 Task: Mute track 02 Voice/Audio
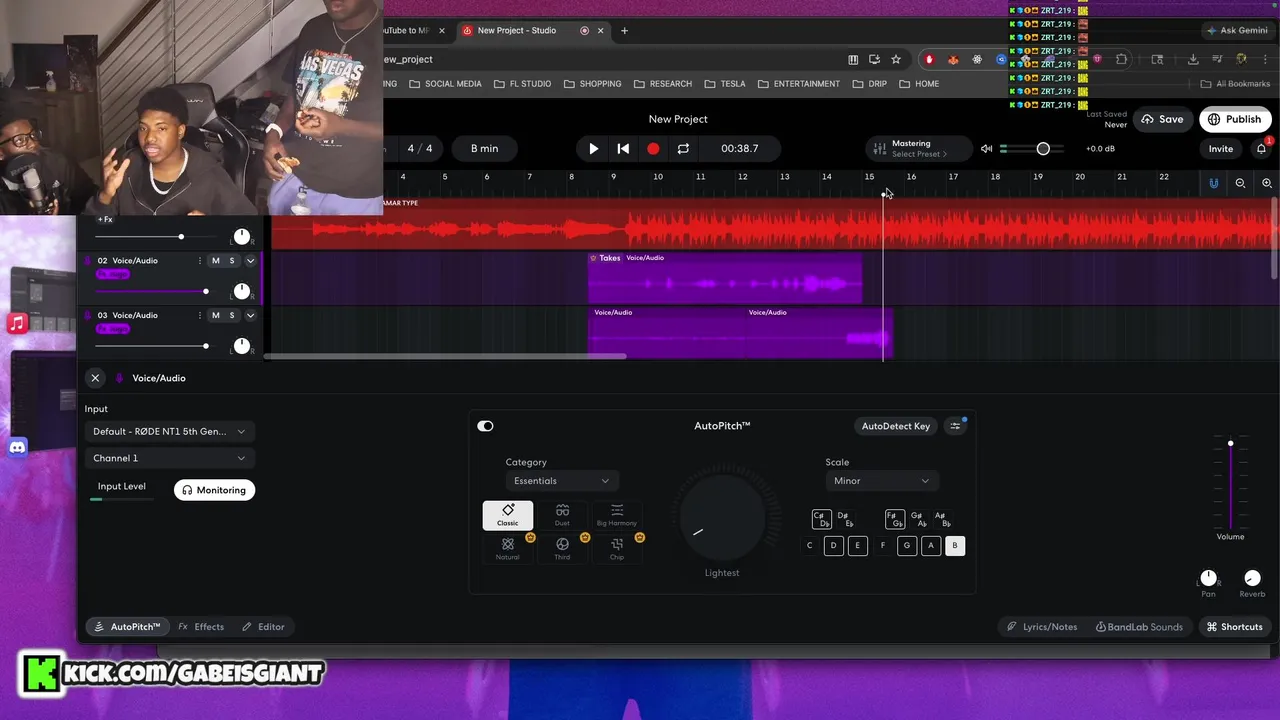pyautogui.click(x=215, y=261)
